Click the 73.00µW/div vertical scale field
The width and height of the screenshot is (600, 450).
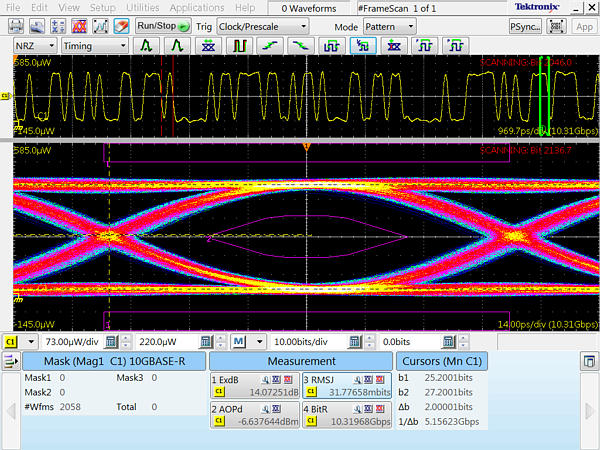[x=73, y=342]
